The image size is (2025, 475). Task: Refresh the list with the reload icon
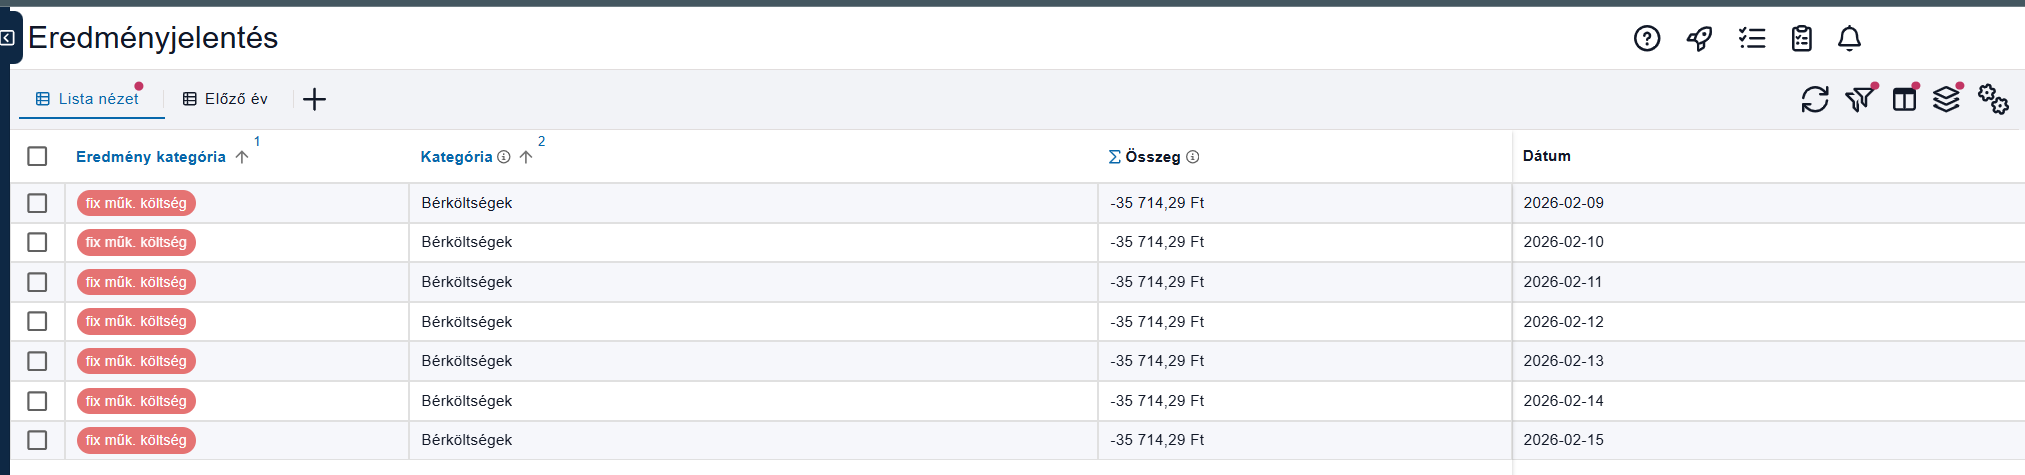click(1814, 99)
